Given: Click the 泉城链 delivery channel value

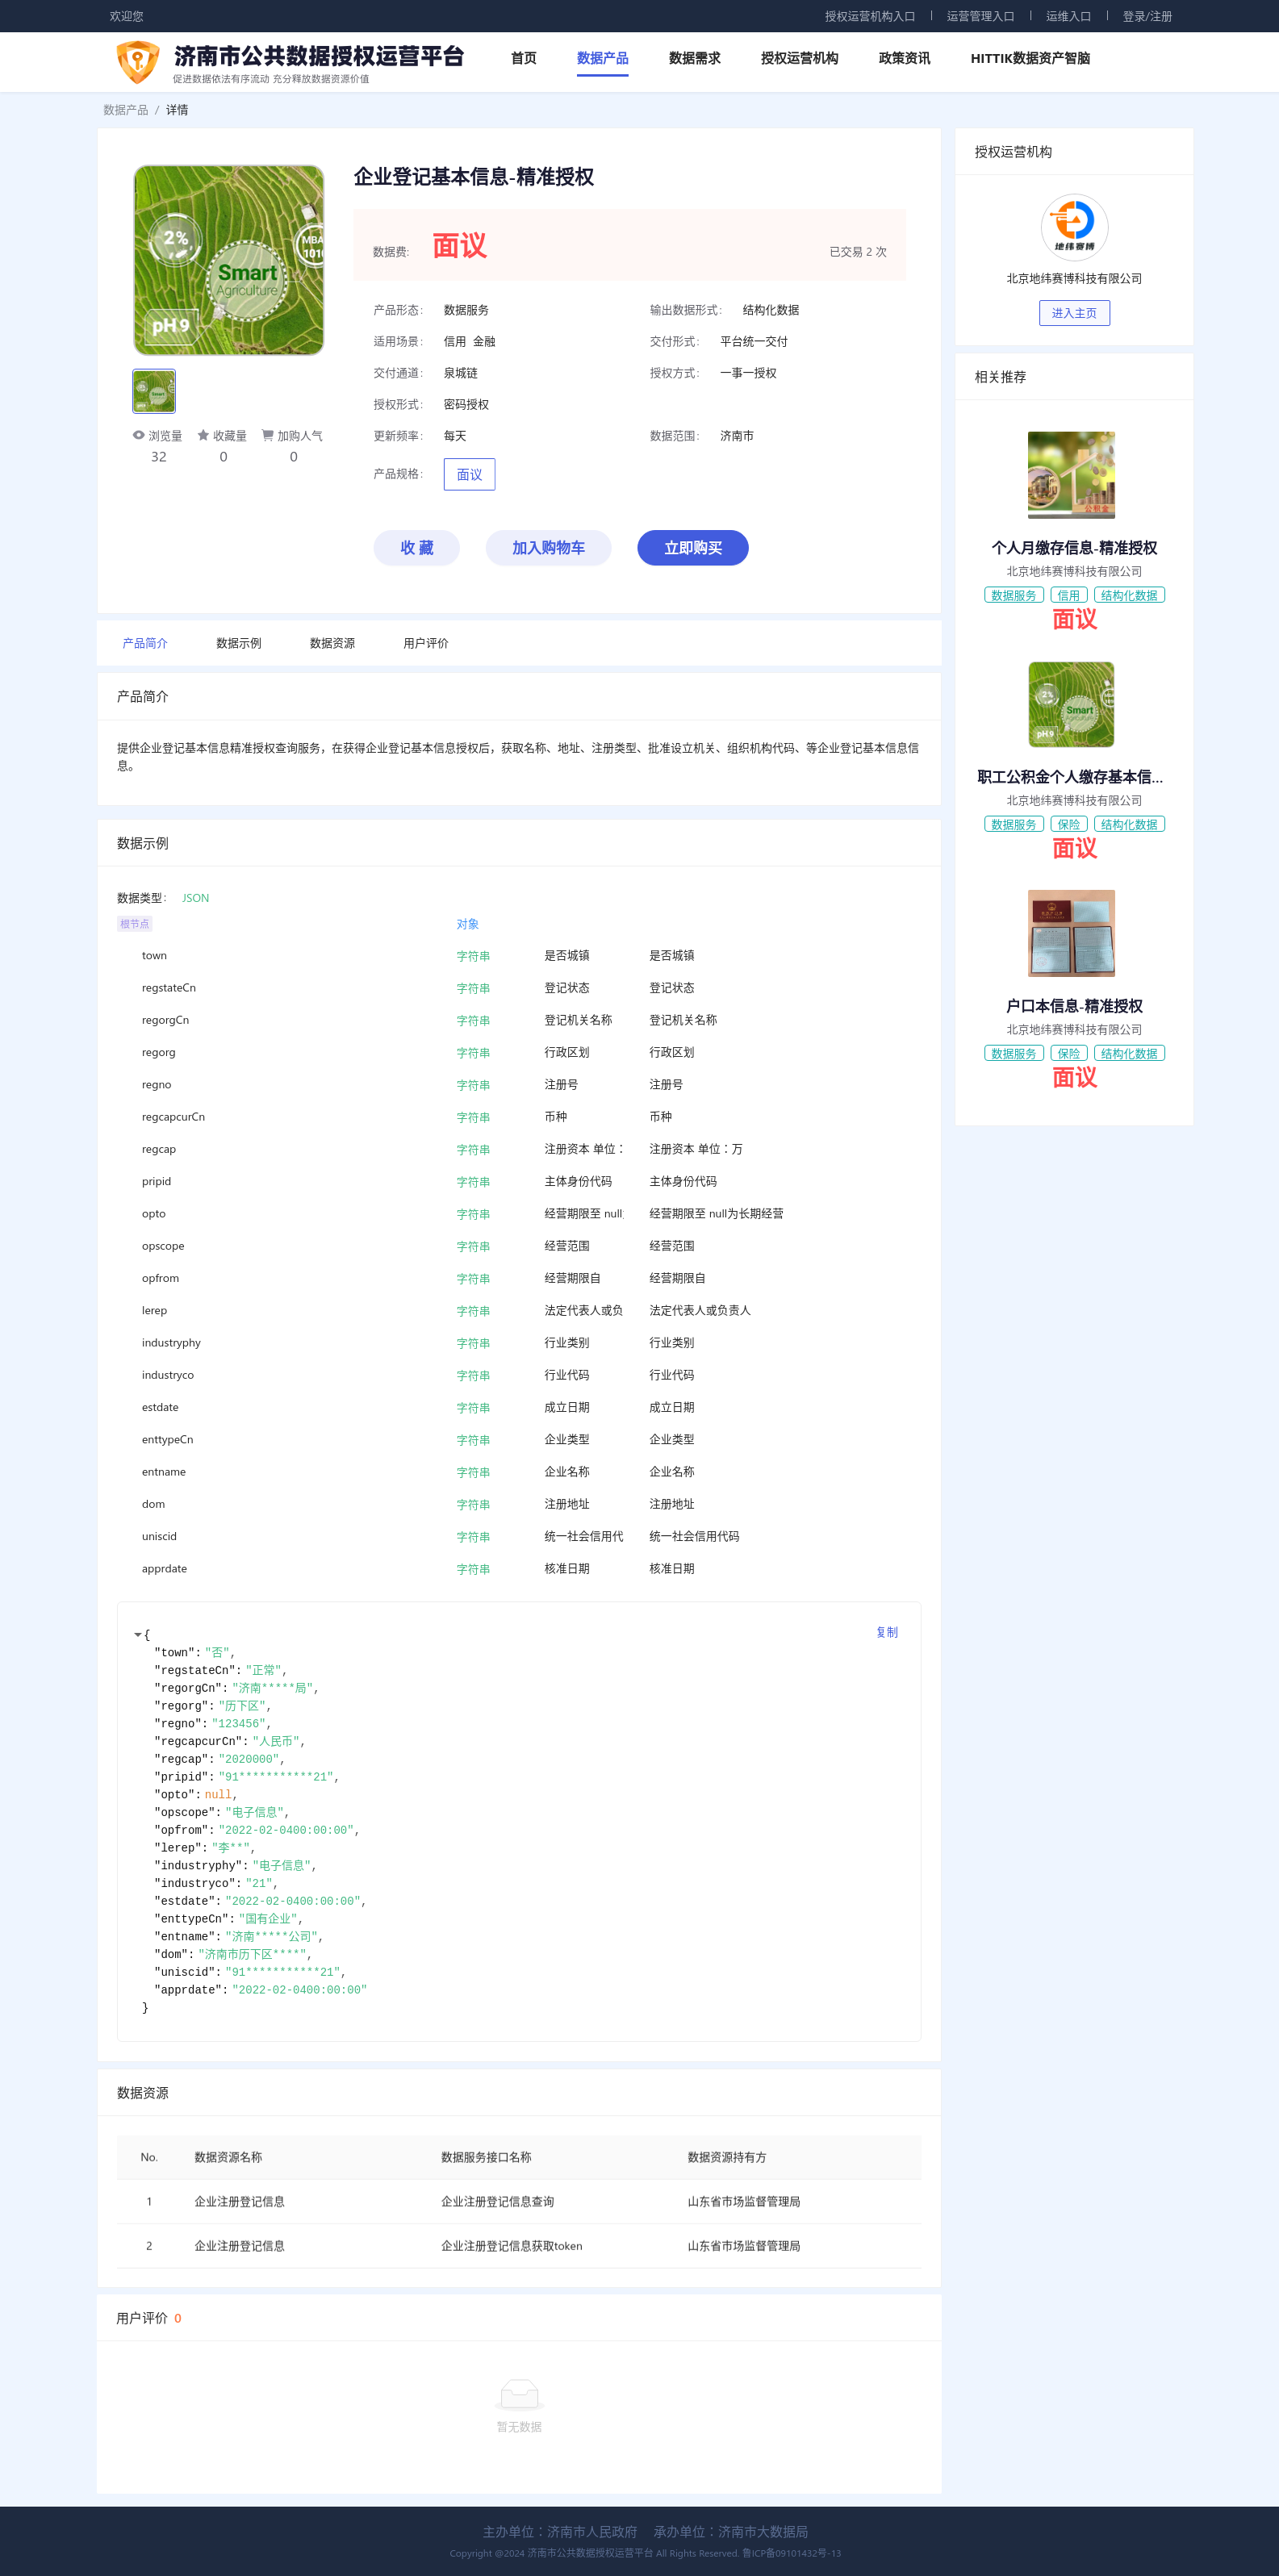Looking at the screenshot, I should 461,373.
